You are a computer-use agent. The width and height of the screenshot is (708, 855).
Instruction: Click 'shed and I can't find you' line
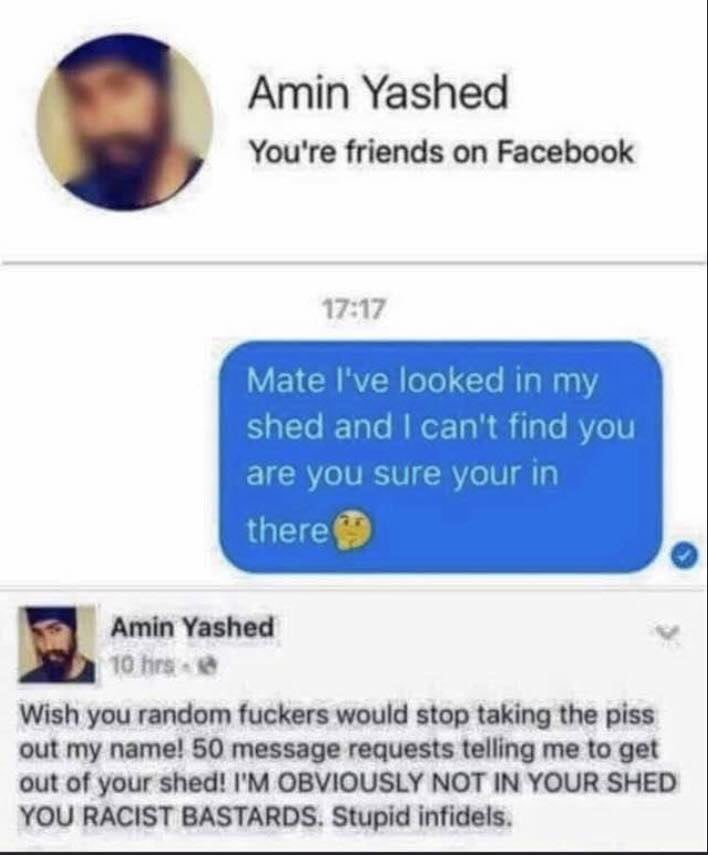point(441,427)
